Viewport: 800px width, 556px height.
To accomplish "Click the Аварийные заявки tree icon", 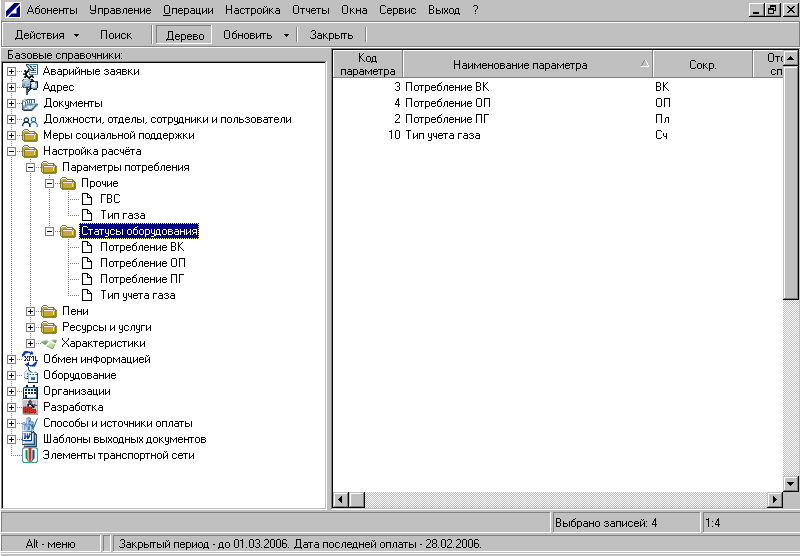I will (30, 71).
